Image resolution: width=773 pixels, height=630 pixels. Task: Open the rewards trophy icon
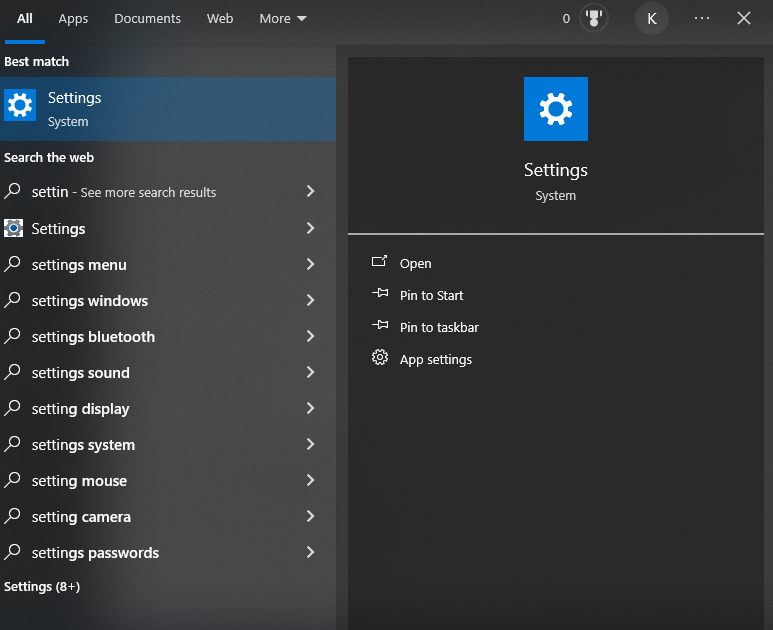594,19
